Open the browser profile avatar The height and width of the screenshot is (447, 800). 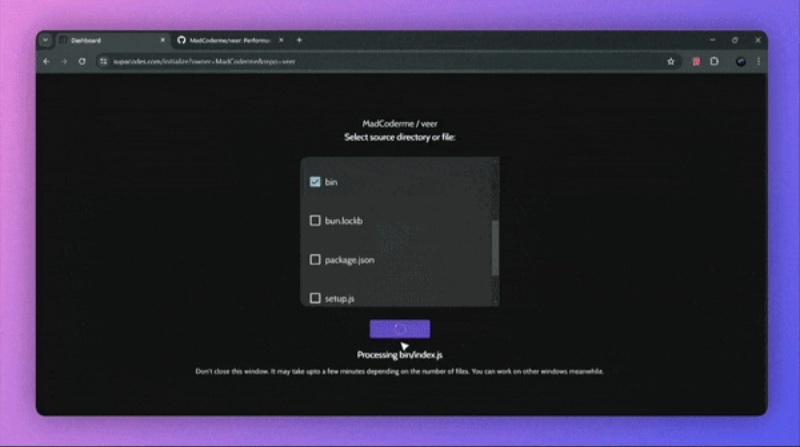tap(741, 62)
